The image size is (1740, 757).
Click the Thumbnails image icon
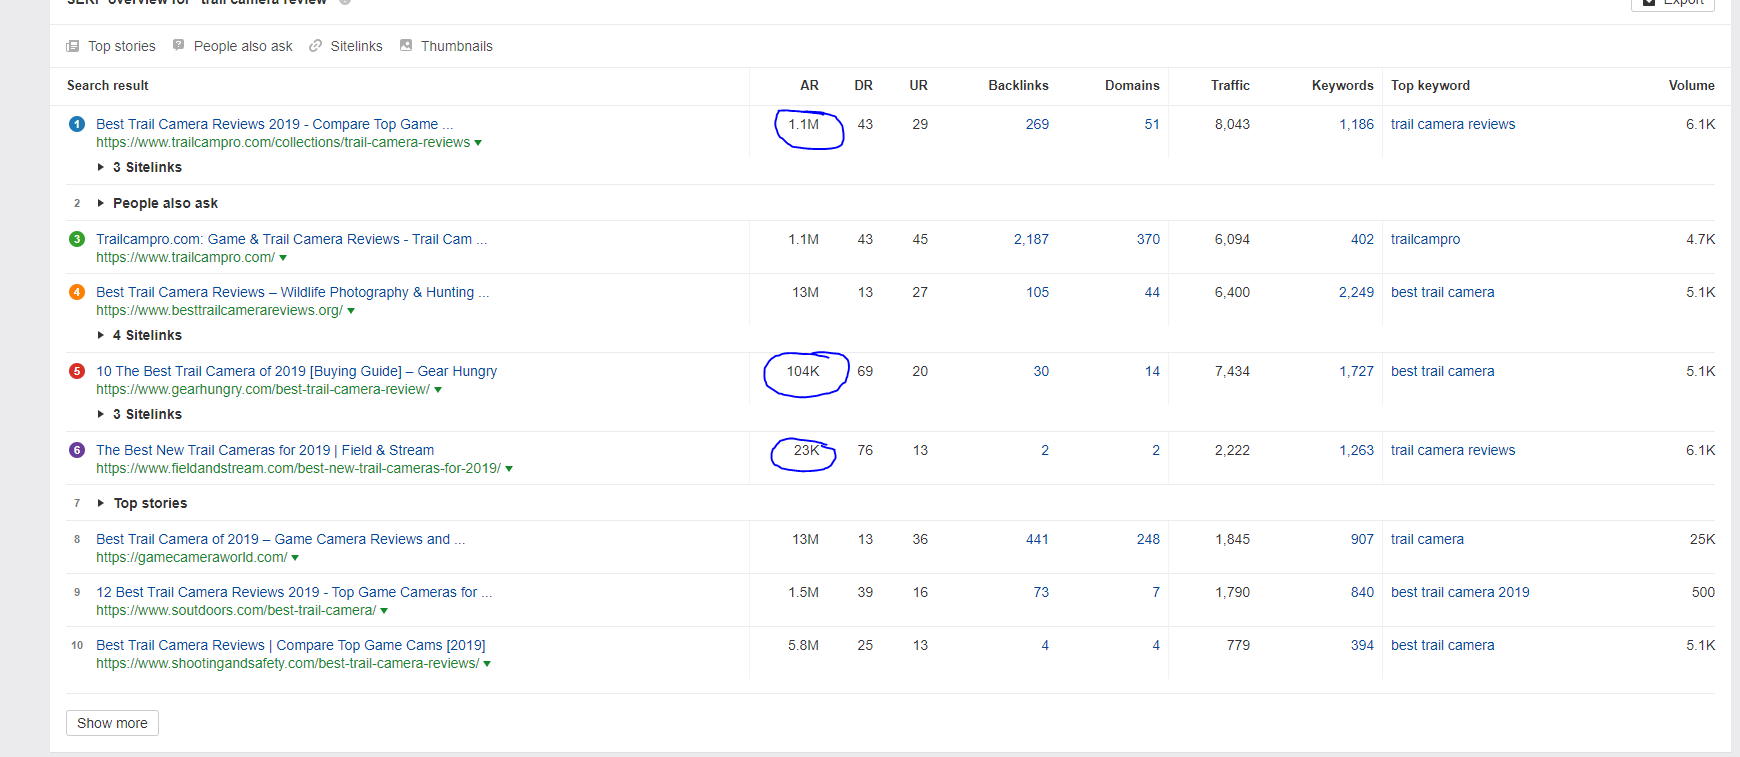[406, 45]
